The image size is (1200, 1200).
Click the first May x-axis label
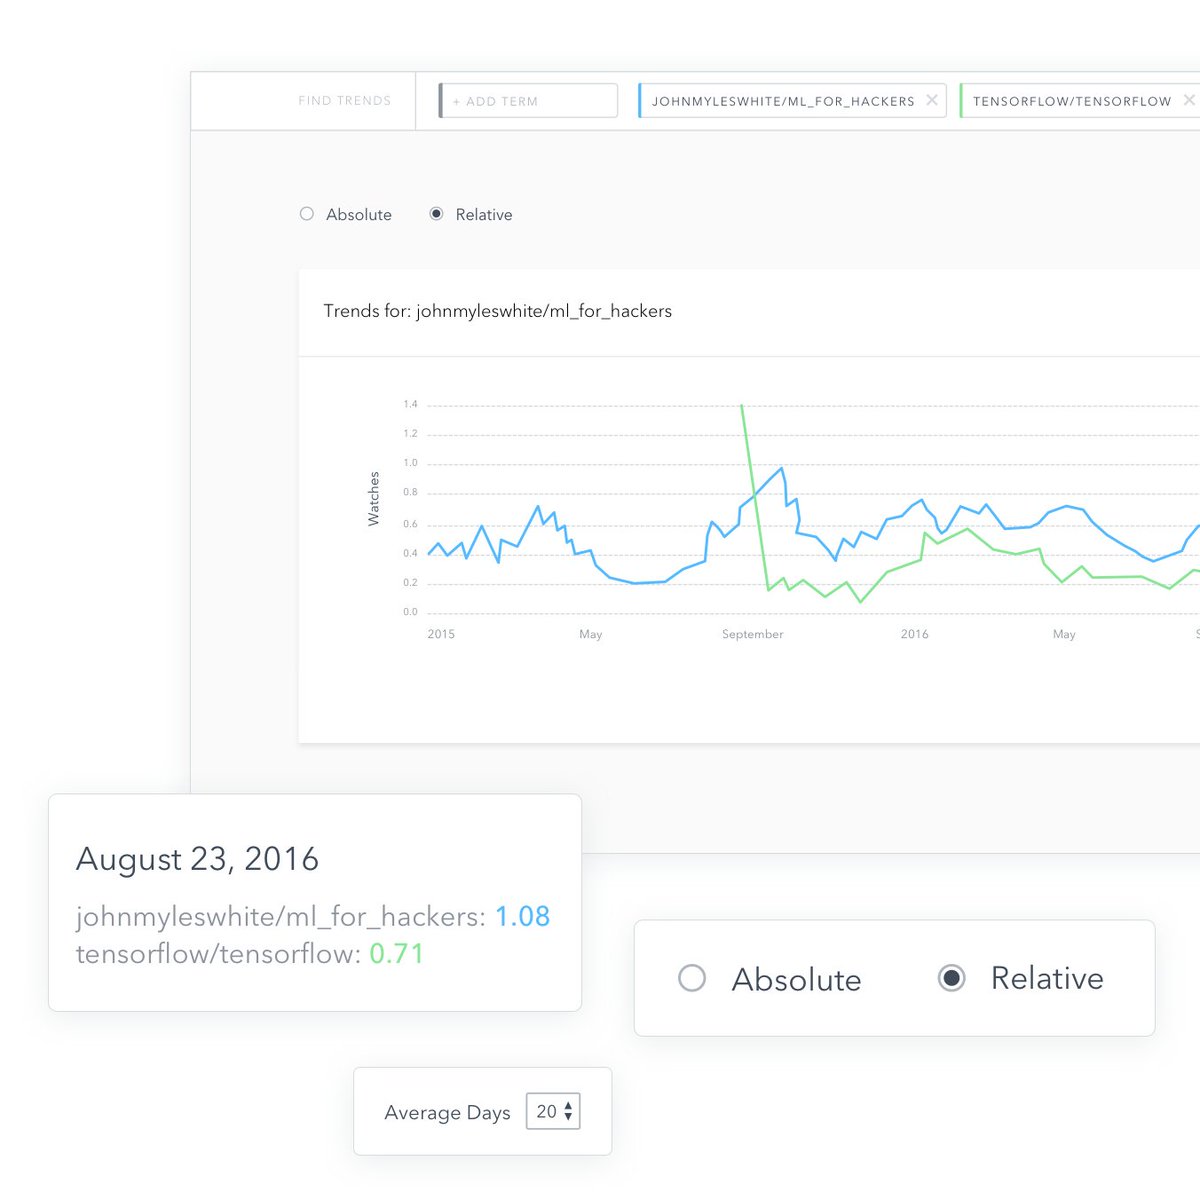tap(591, 634)
